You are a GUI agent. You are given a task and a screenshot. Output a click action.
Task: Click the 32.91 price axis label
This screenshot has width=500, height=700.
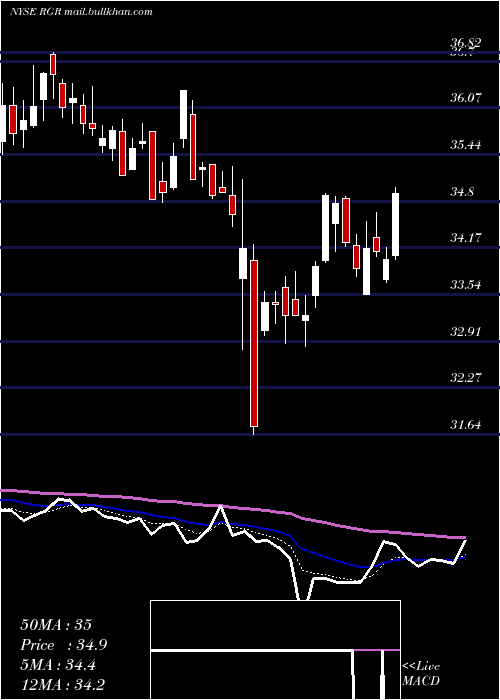pyautogui.click(x=466, y=332)
